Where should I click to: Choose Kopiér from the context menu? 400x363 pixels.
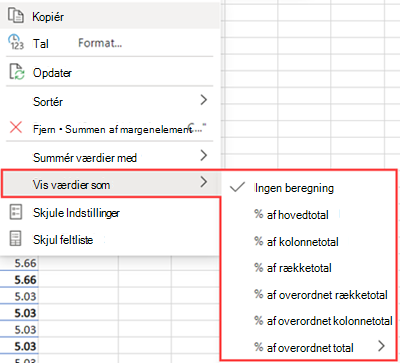110,16
